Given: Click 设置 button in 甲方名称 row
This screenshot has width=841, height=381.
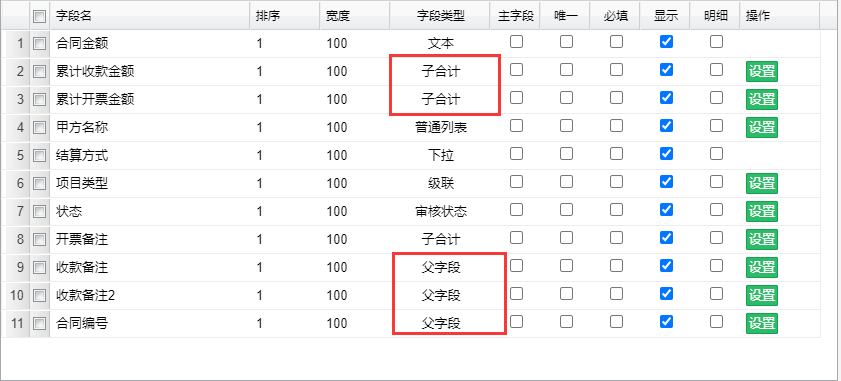Looking at the screenshot, I should [762, 127].
